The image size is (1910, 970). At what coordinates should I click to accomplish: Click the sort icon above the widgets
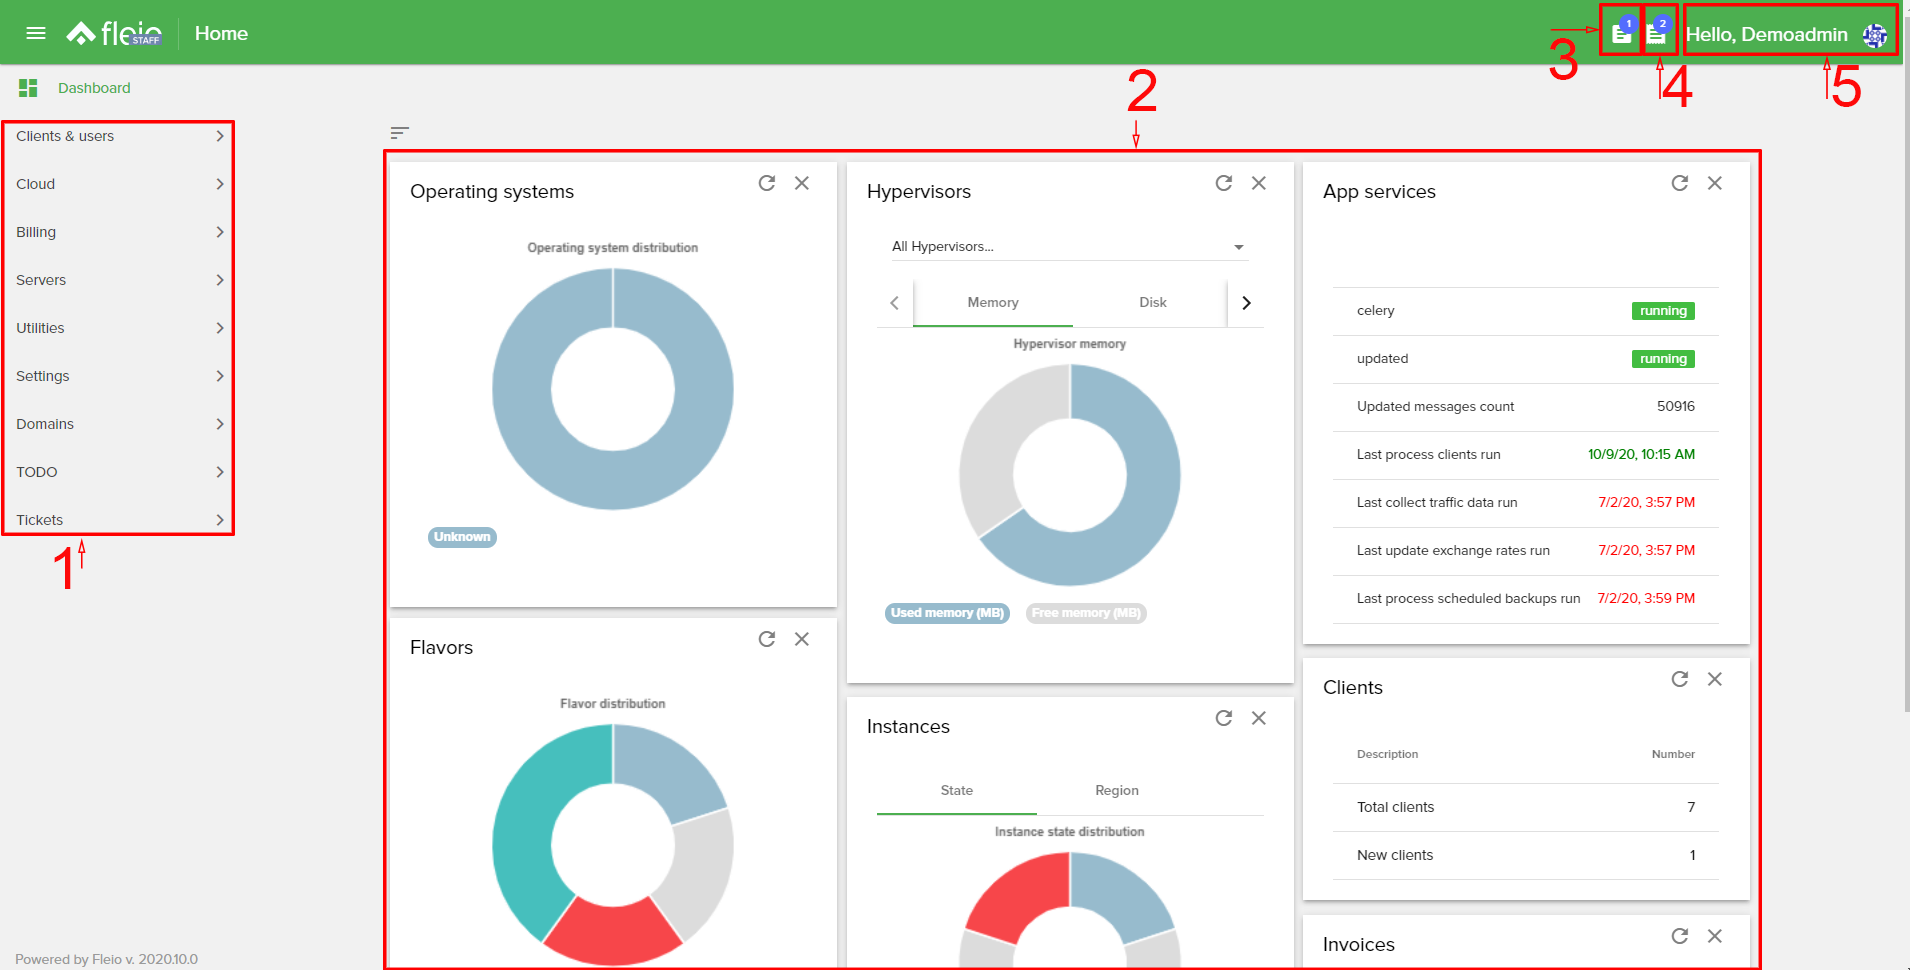click(400, 132)
